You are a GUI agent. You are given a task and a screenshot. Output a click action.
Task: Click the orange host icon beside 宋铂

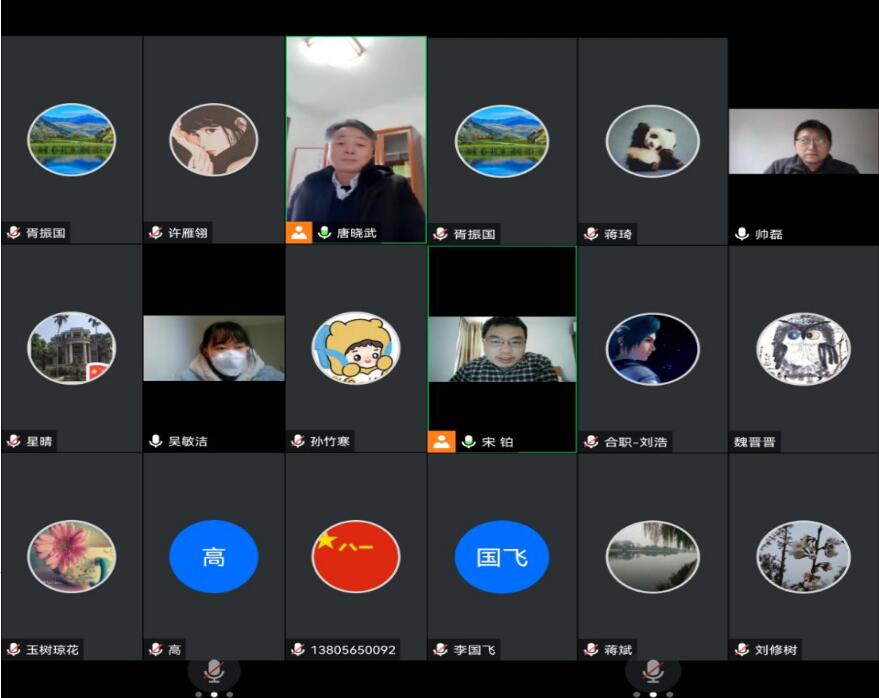click(x=441, y=441)
